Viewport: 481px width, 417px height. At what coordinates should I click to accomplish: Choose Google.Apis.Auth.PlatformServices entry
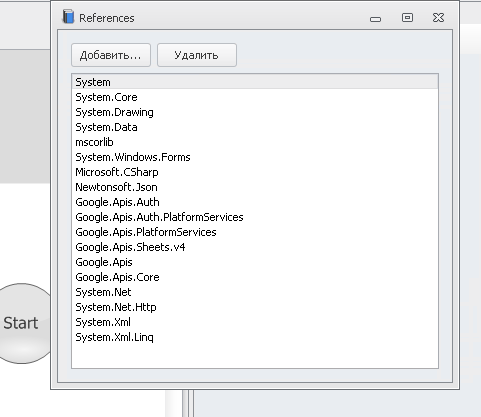click(x=255, y=217)
